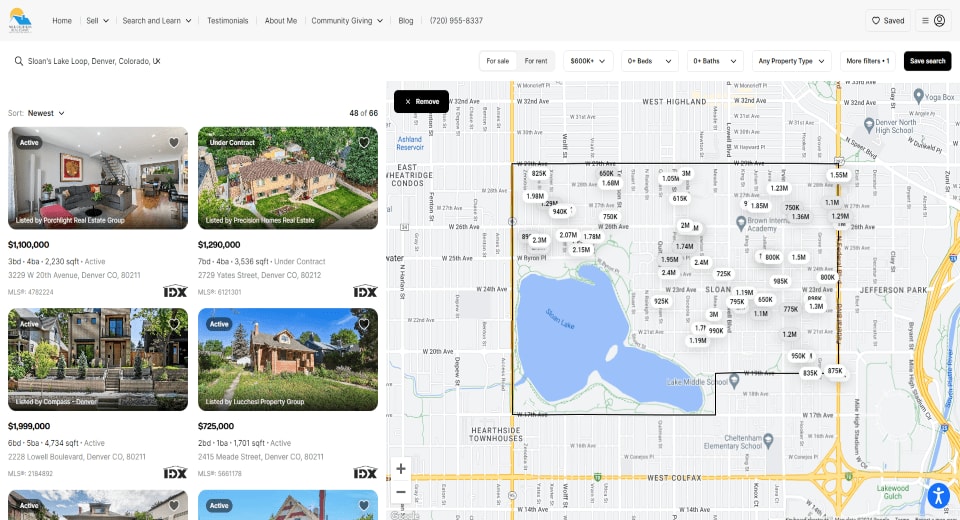The image size is (960, 520).
Task: Expand the Sell menu
Action: click(97, 21)
